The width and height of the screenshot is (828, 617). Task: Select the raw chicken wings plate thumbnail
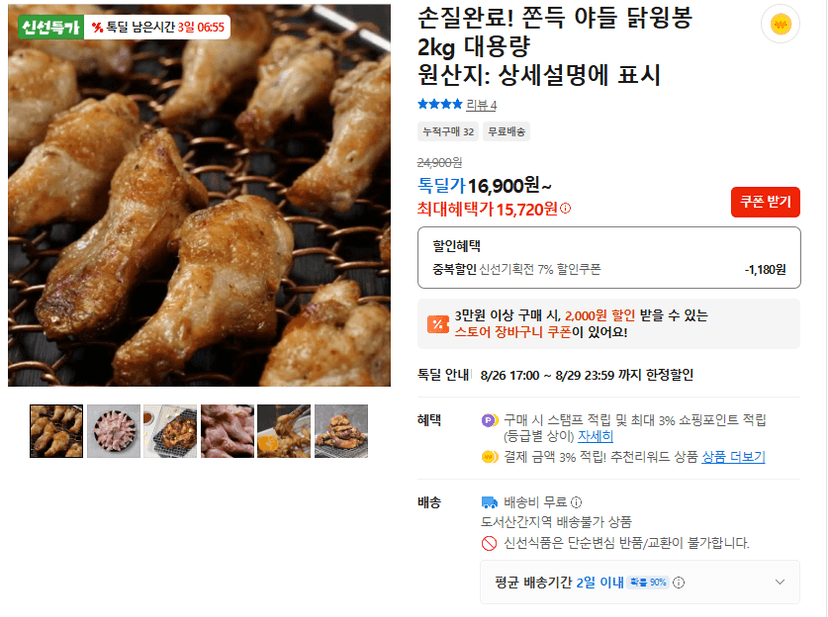[x=114, y=431]
